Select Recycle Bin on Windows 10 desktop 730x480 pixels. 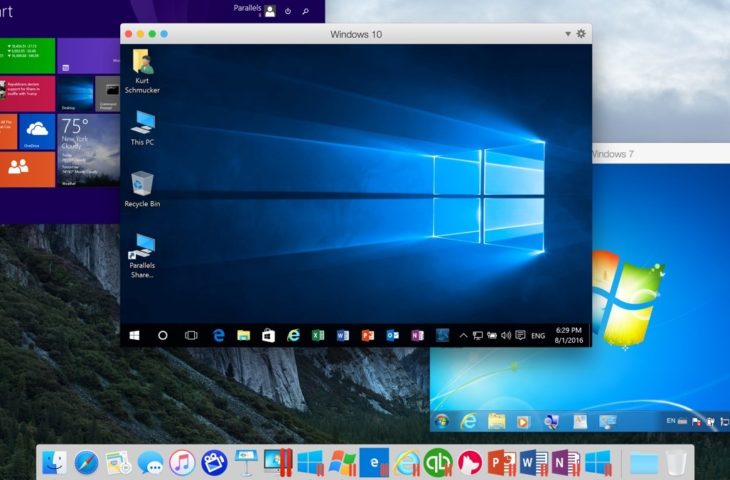pos(142,189)
